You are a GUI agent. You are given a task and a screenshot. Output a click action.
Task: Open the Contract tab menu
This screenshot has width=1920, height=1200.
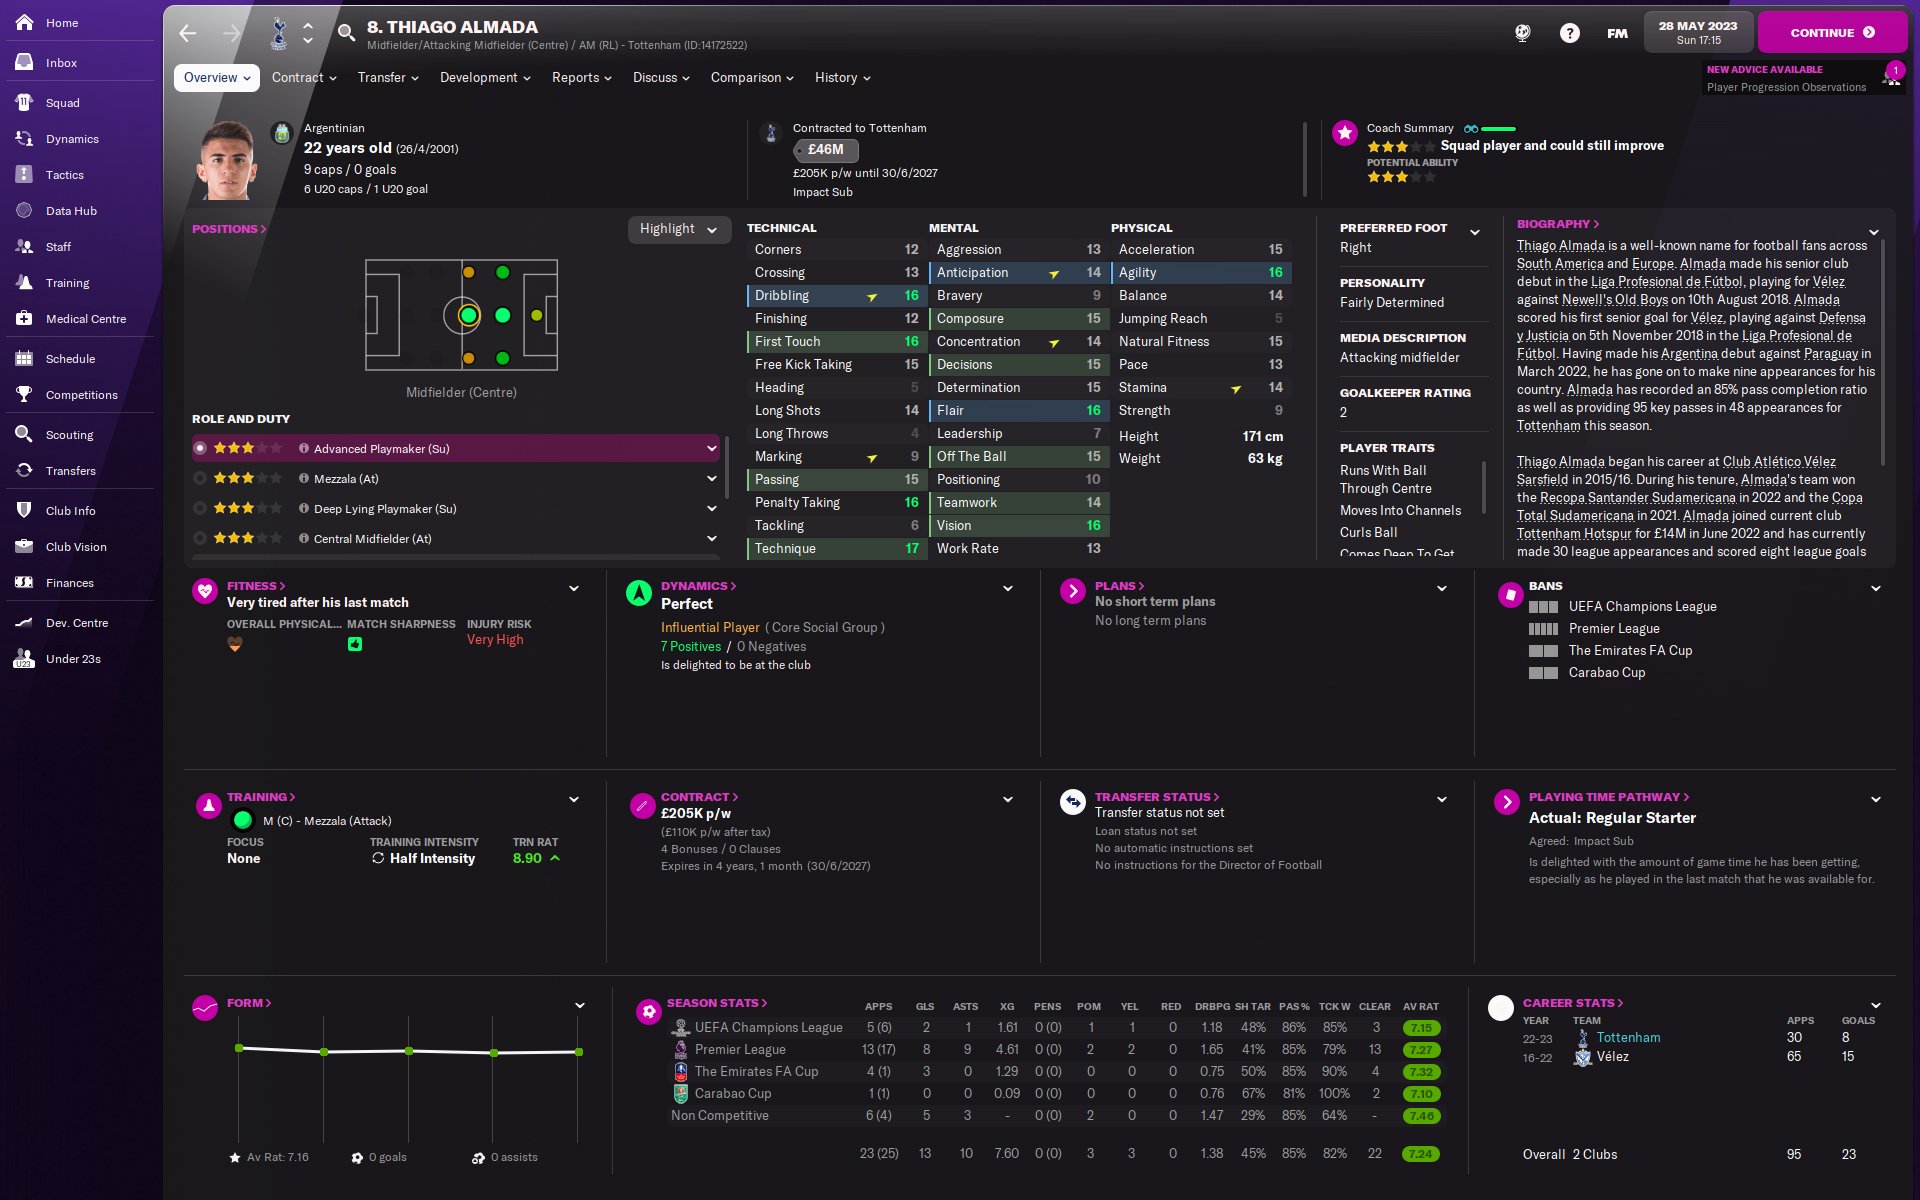click(304, 78)
